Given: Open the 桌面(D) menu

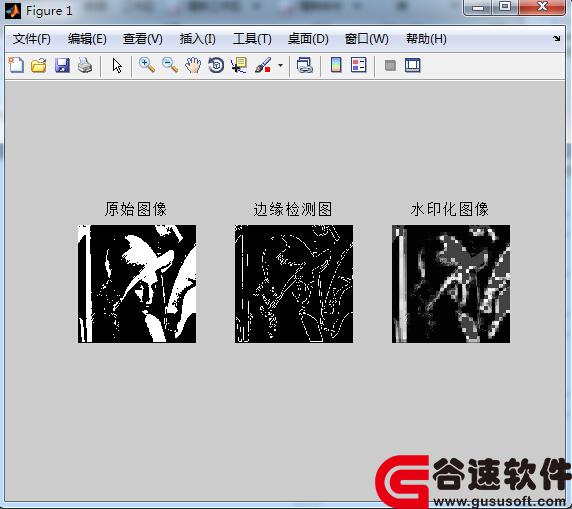Looking at the screenshot, I should point(308,39).
